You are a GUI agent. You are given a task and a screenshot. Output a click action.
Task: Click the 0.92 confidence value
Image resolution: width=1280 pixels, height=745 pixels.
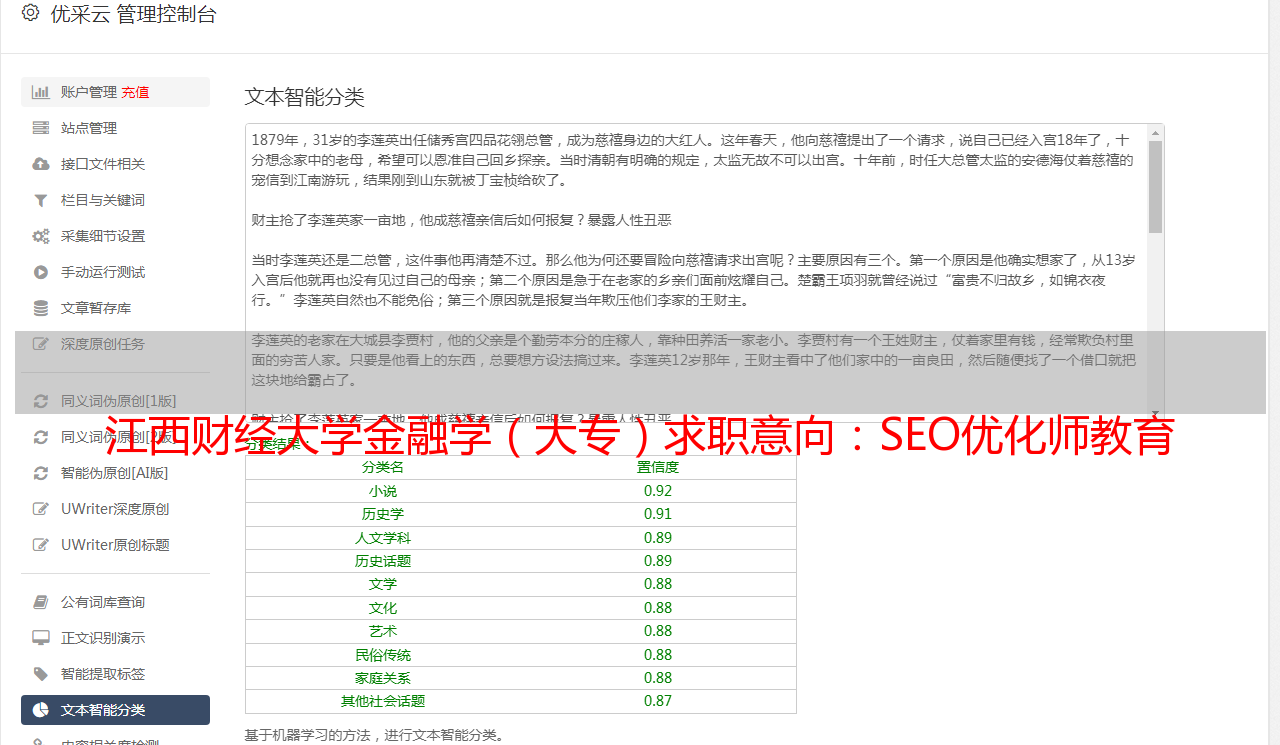pos(658,491)
